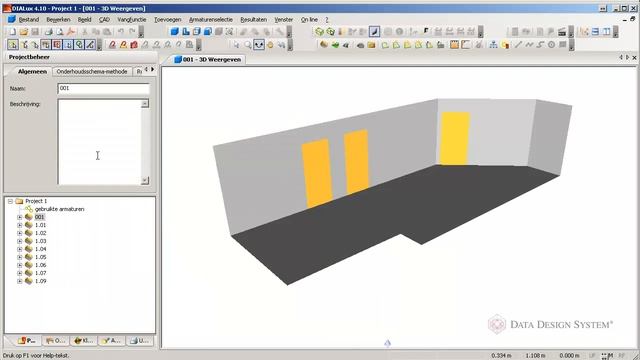Viewport: 640px width, 360px height.
Task: Click the Open folder toolbar icon
Action: click(24, 32)
